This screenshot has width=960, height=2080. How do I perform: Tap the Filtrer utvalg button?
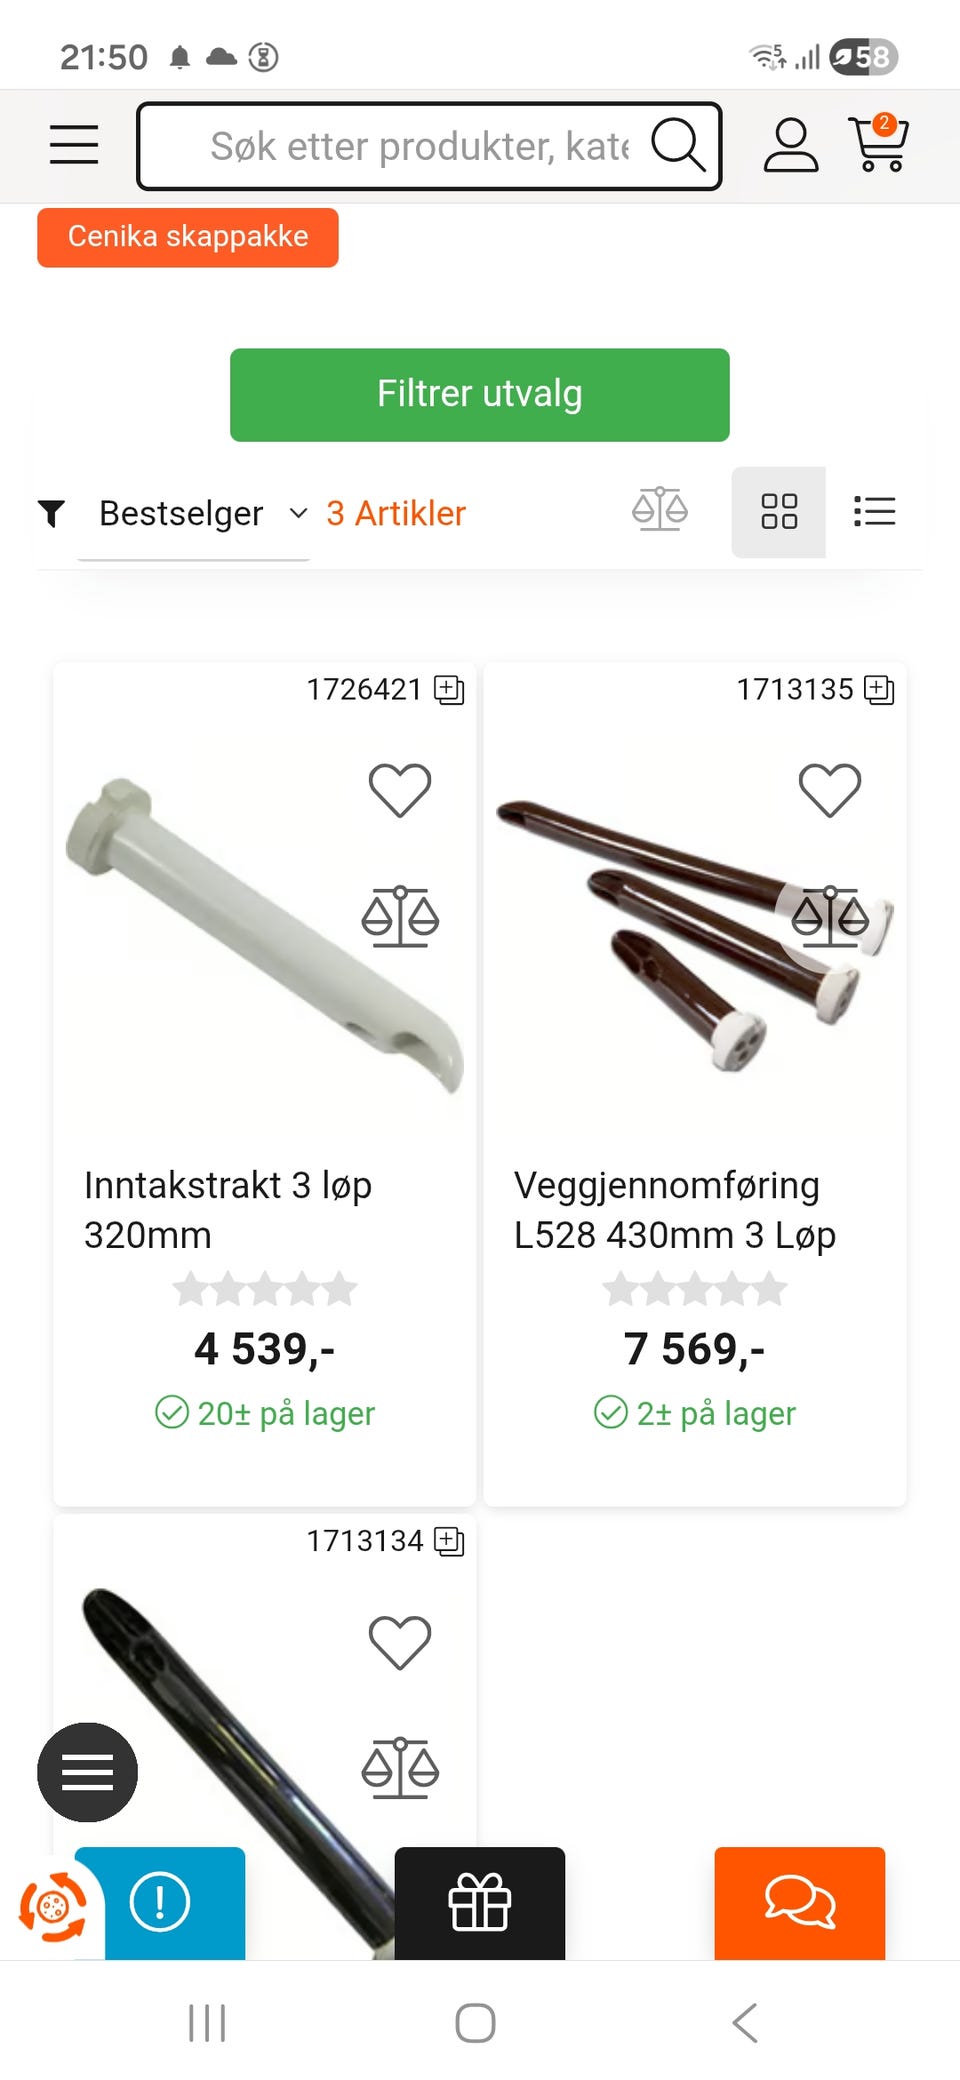click(x=480, y=395)
